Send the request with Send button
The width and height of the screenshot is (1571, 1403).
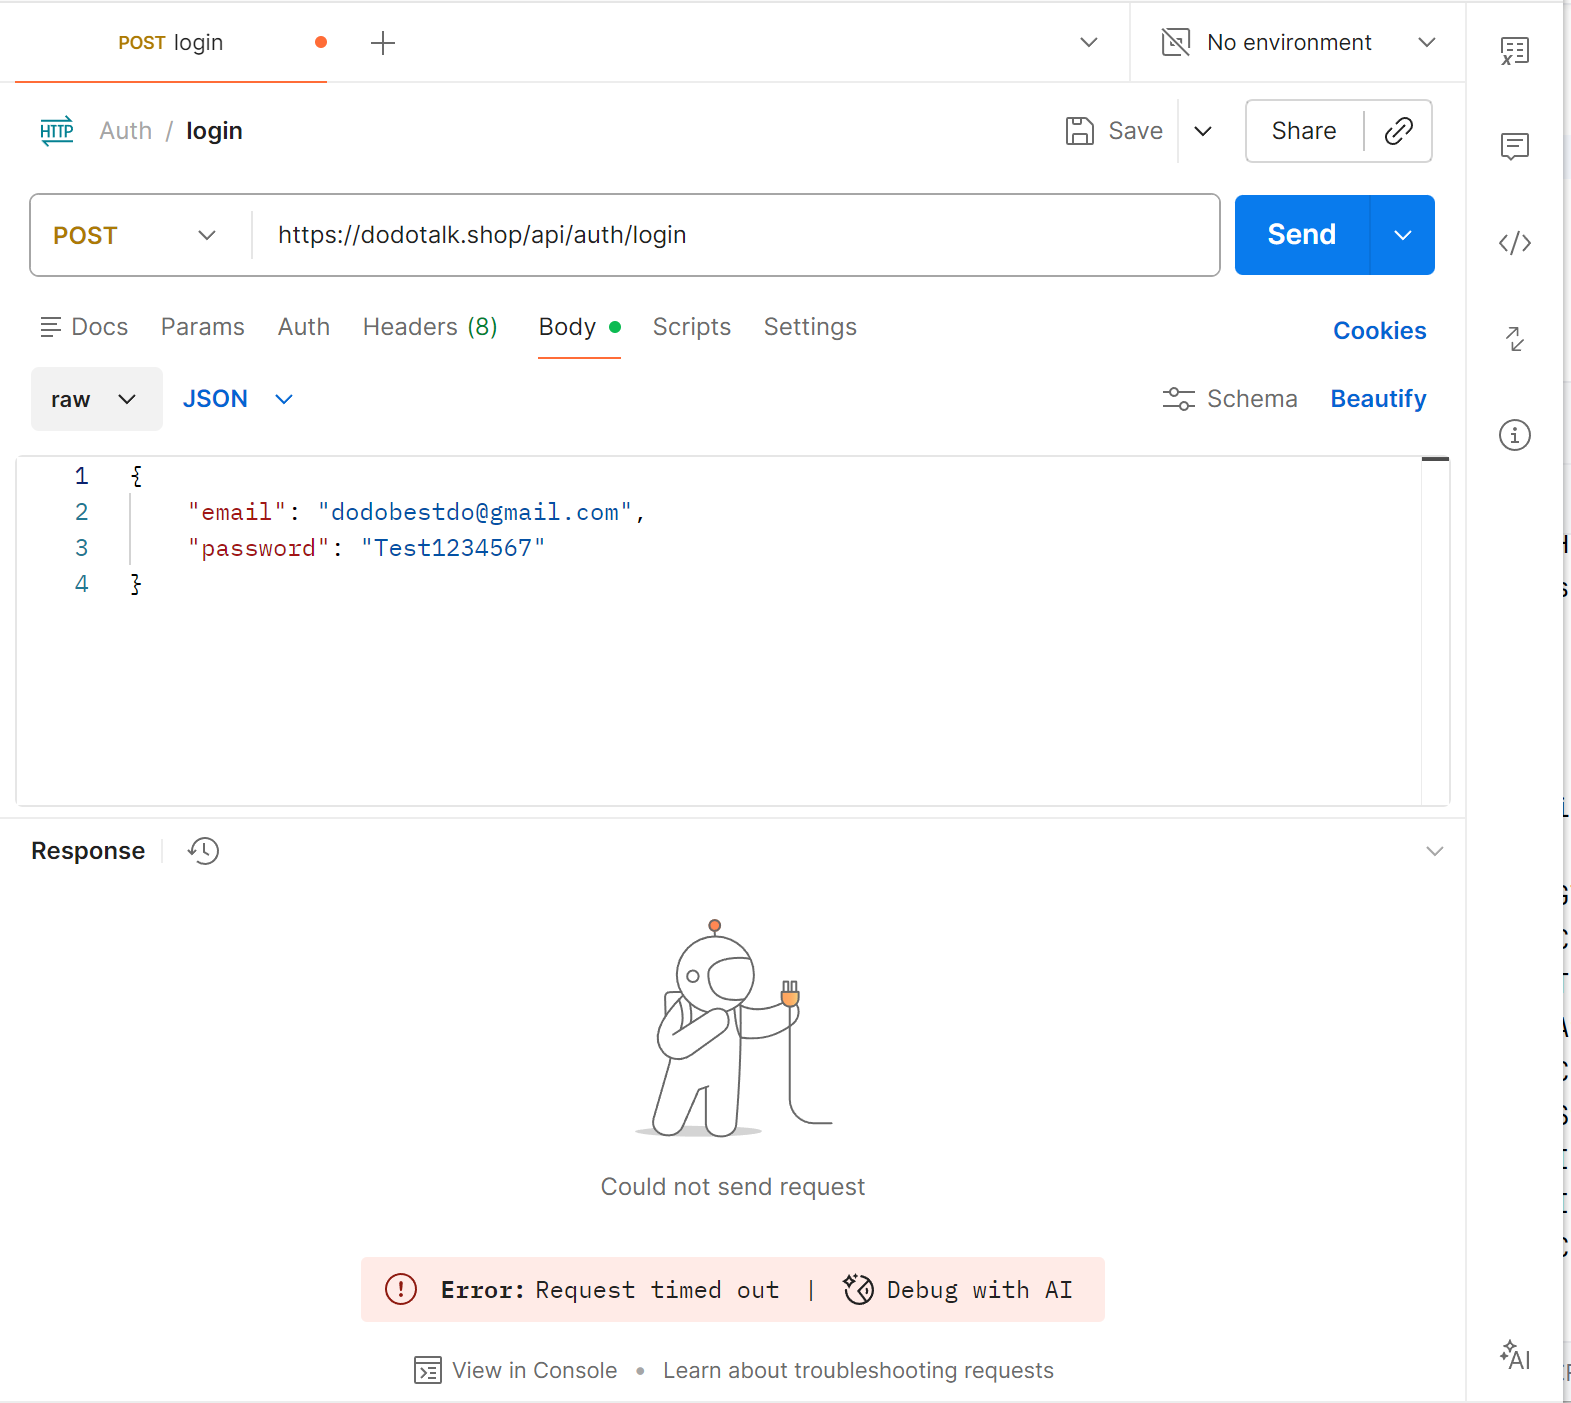(1302, 235)
